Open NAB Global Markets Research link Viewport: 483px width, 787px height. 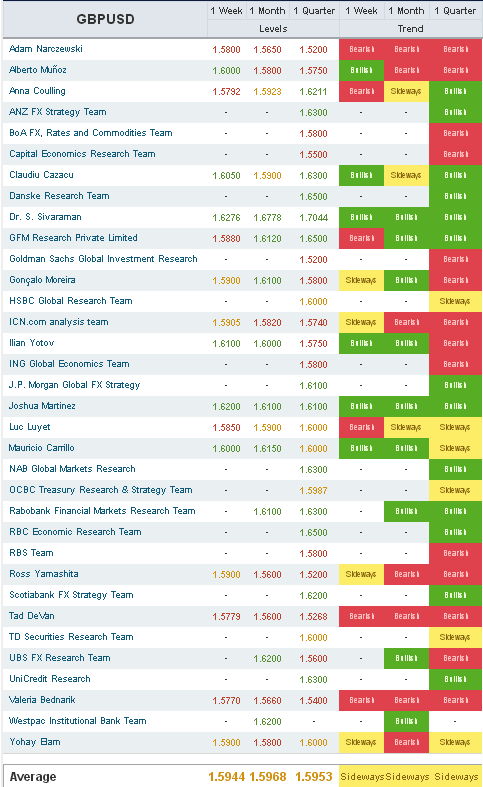click(72, 469)
